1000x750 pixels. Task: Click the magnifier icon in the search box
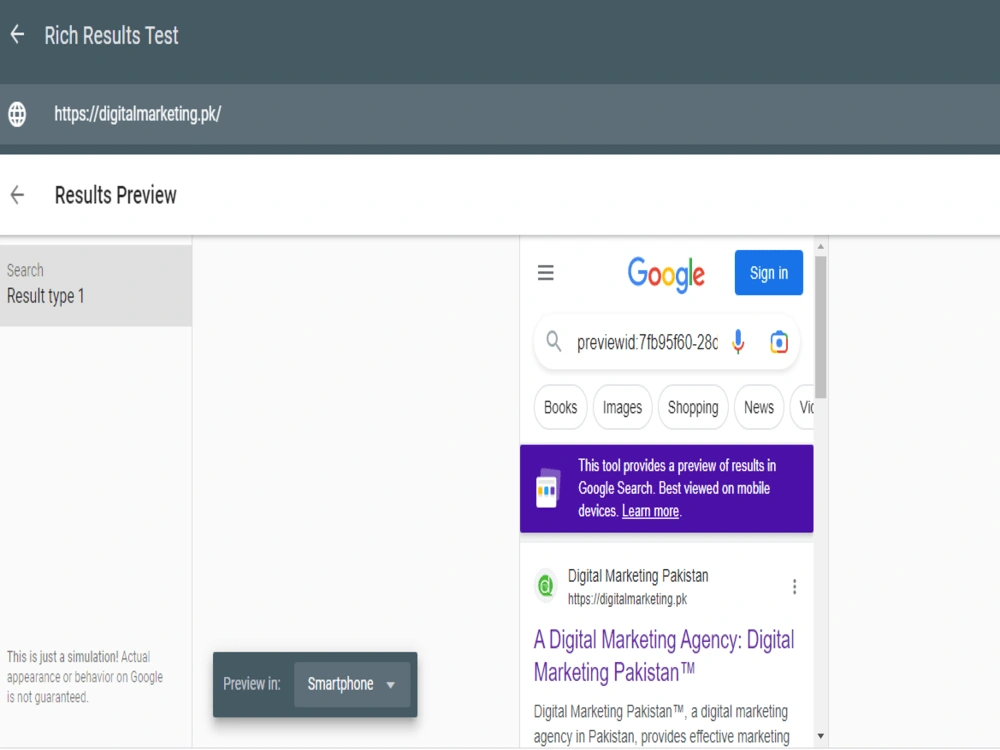pyautogui.click(x=554, y=342)
